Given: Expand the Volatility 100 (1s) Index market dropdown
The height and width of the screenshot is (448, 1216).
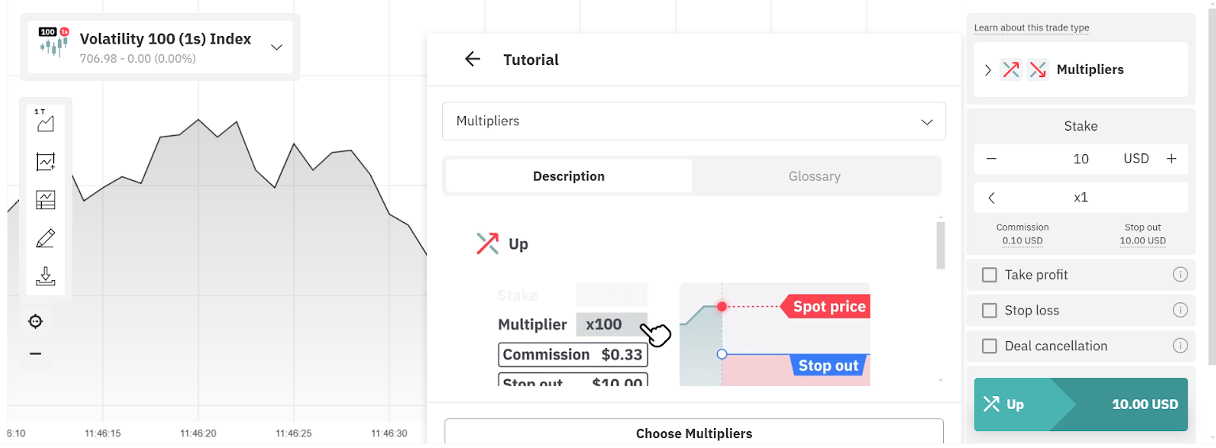Looking at the screenshot, I should pos(277,47).
